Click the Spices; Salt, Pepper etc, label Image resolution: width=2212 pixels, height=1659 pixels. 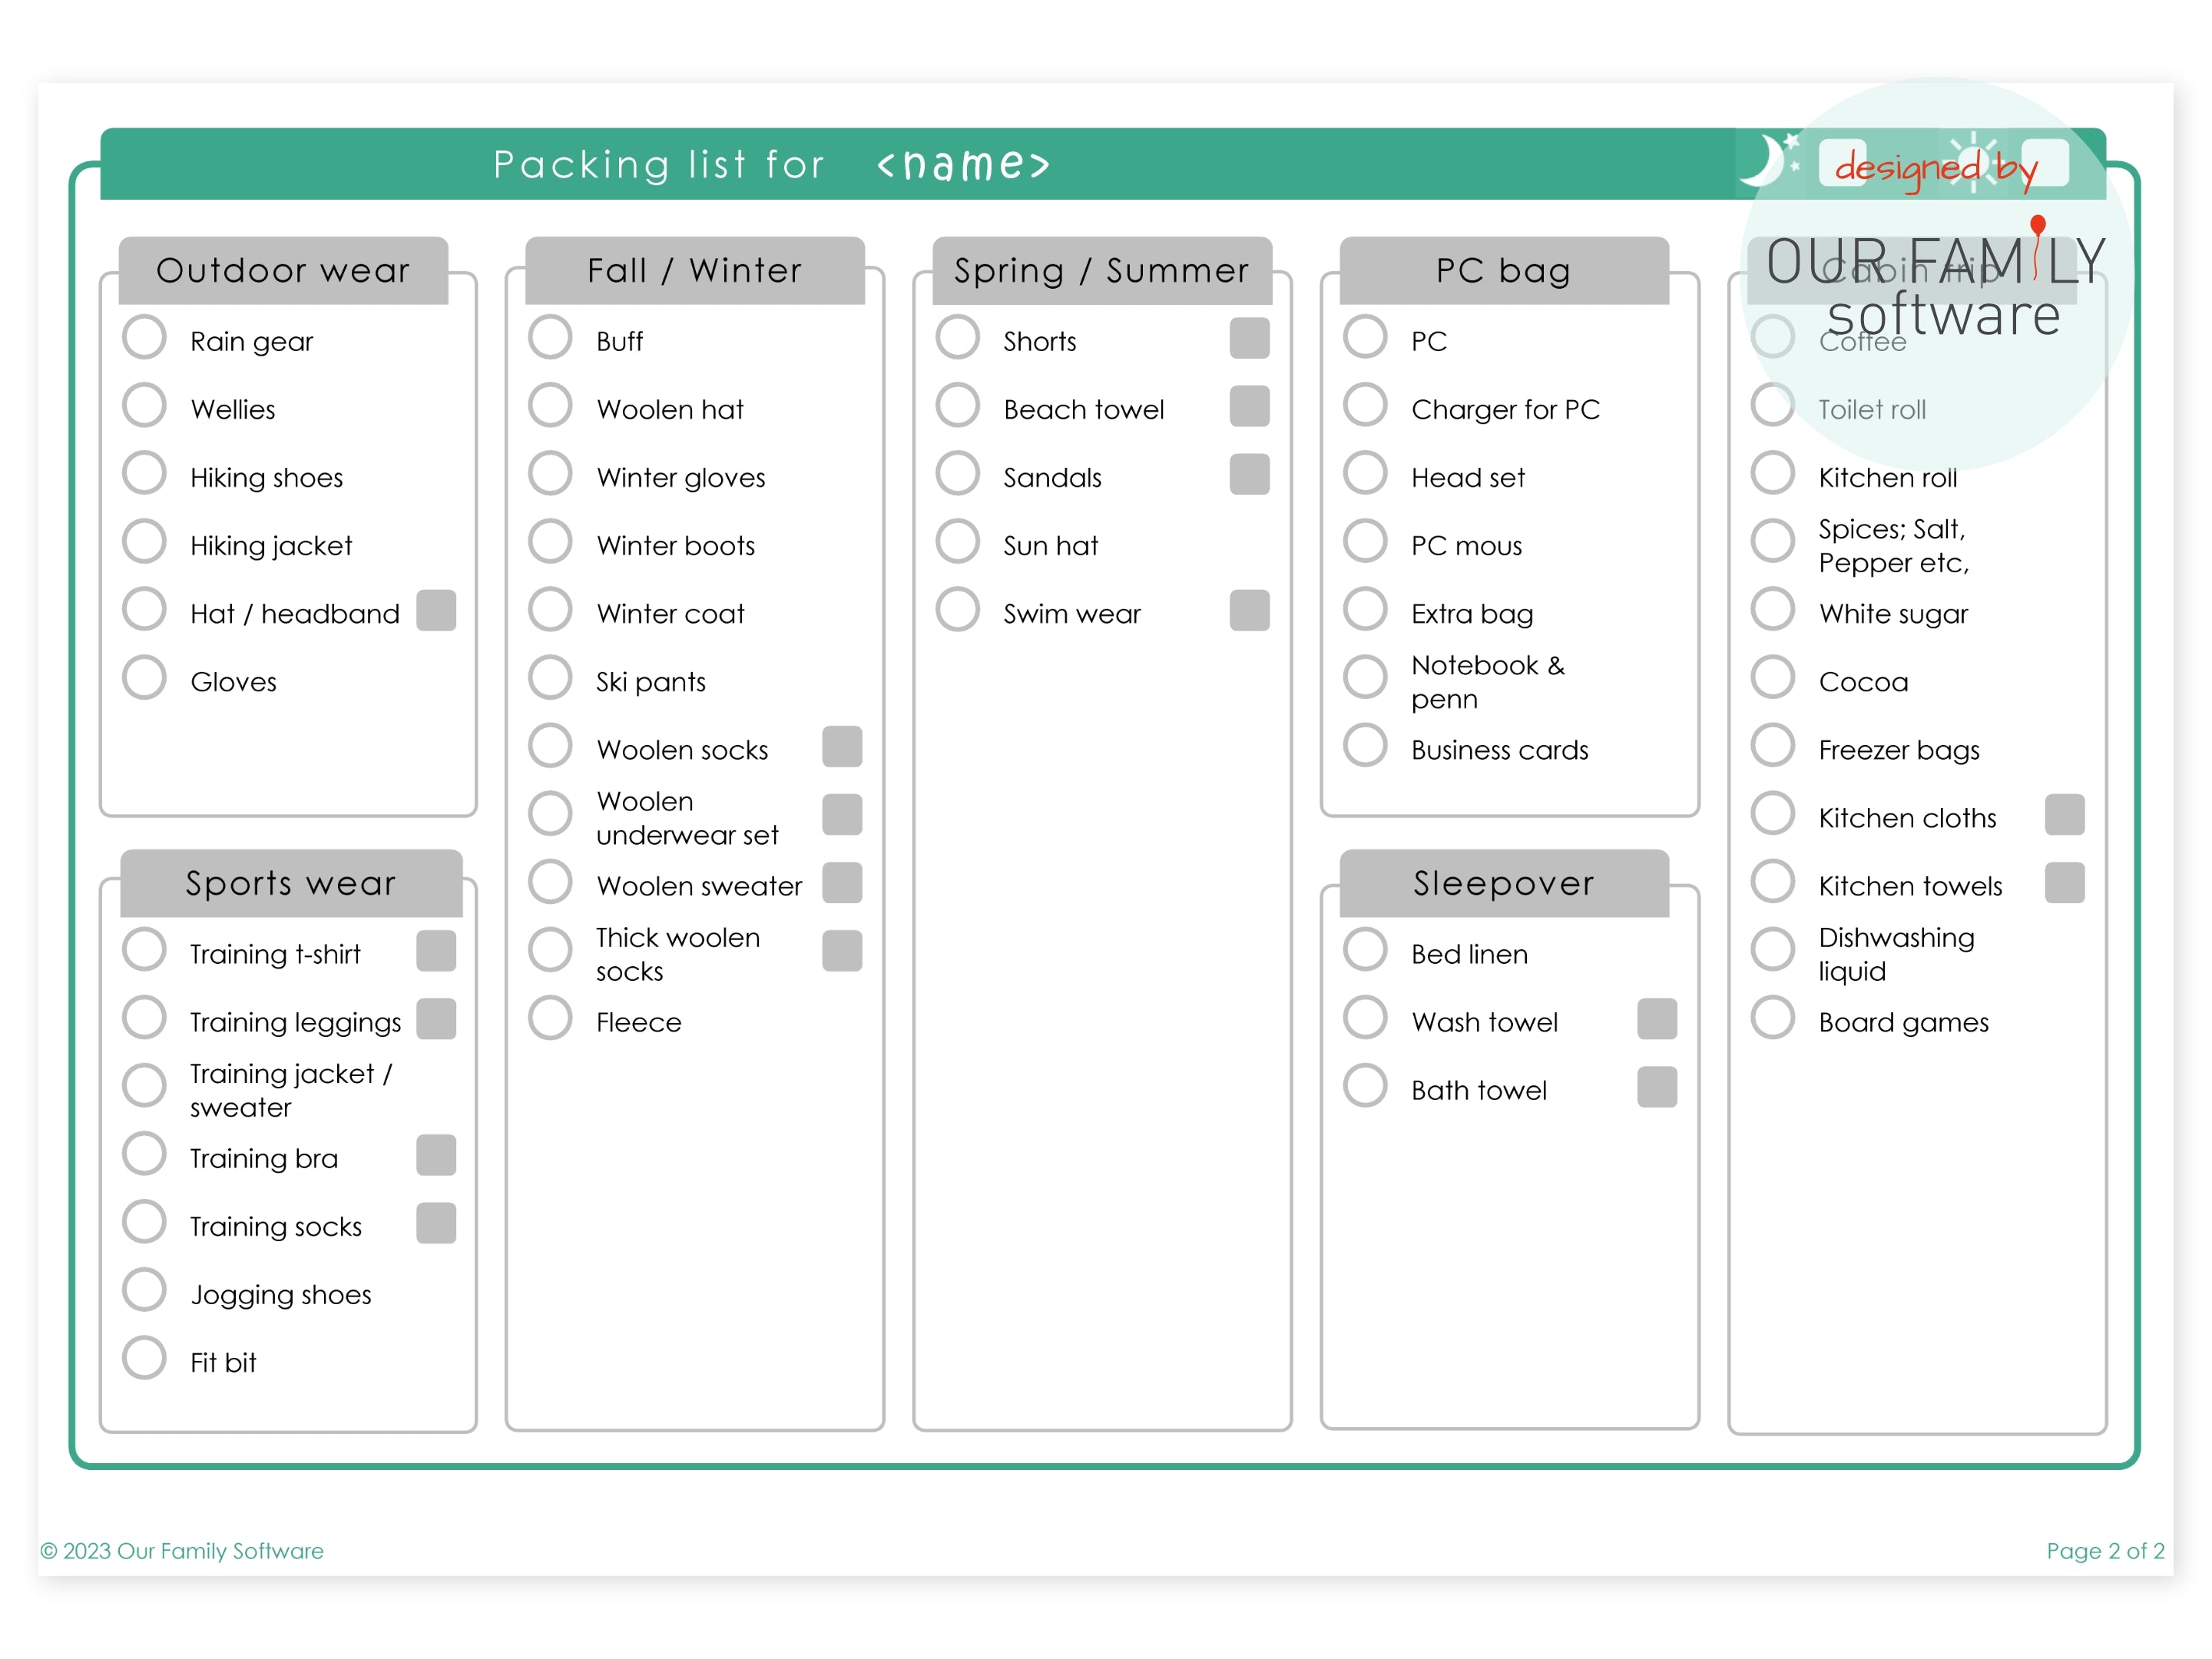(x=1893, y=545)
